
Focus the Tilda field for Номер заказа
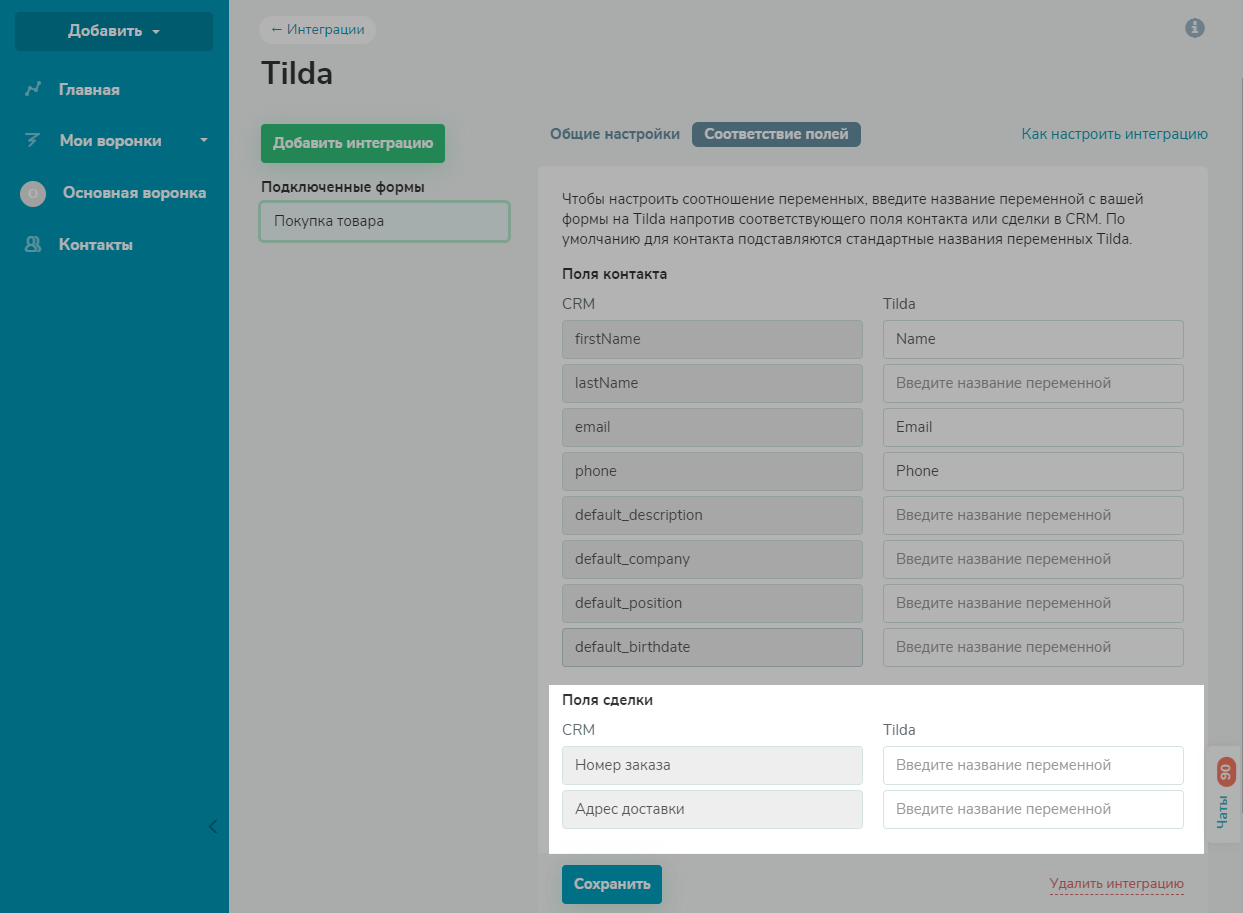coord(1033,765)
